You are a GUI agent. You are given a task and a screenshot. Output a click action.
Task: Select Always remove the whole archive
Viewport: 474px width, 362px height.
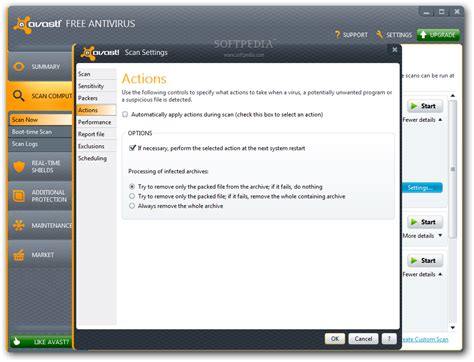132,206
